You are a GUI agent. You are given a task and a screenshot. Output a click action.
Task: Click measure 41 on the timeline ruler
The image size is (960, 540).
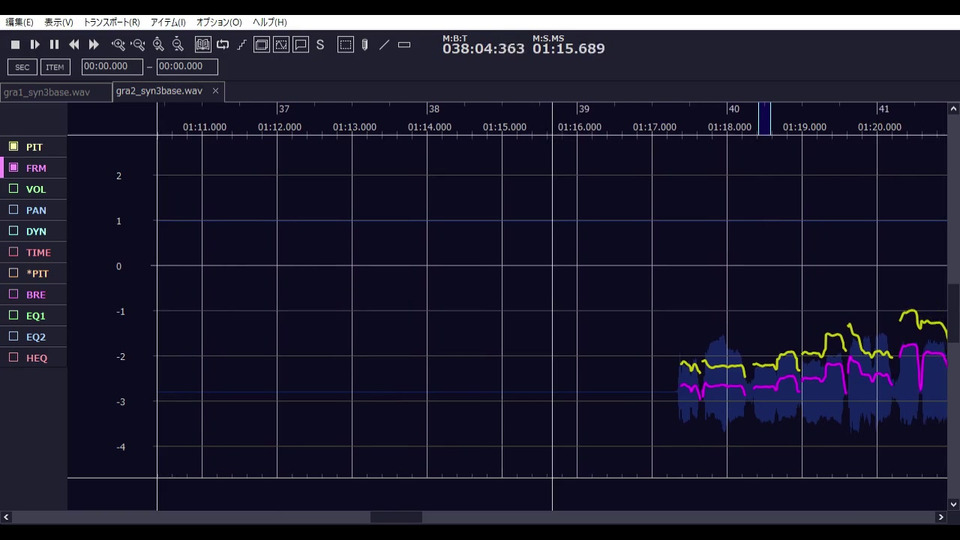click(x=883, y=109)
